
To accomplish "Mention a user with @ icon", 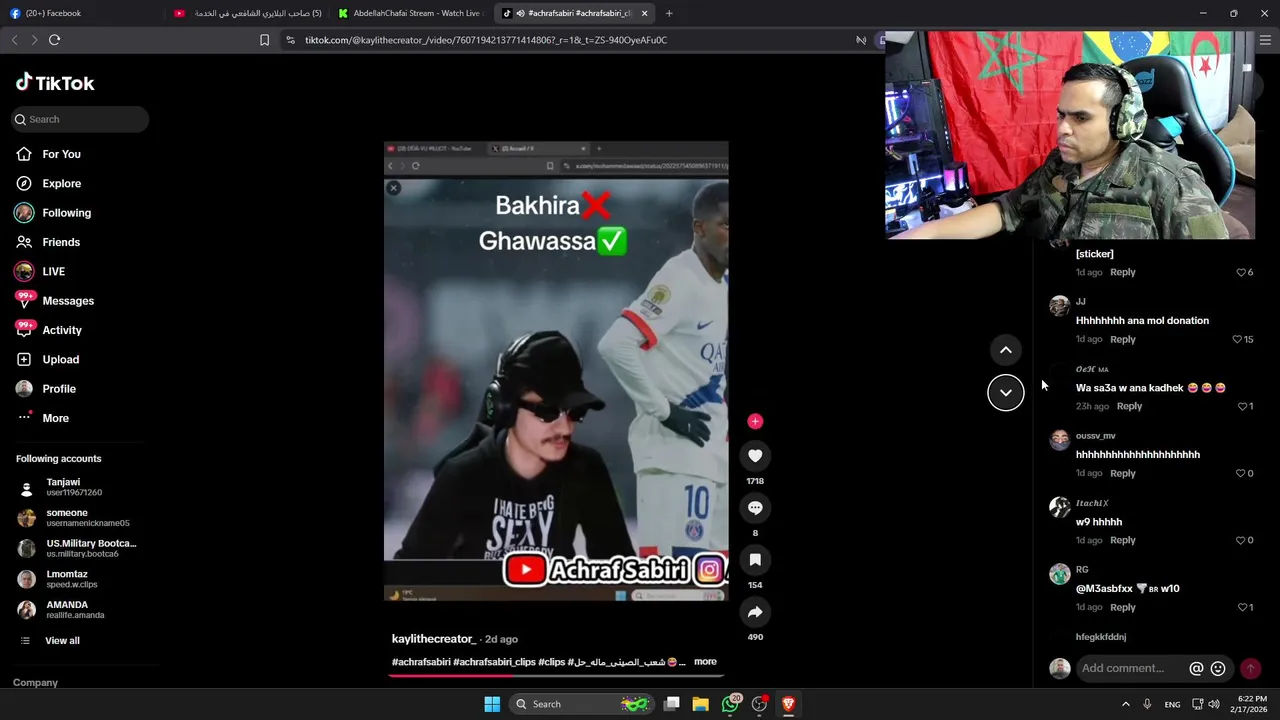I will (x=1196, y=669).
